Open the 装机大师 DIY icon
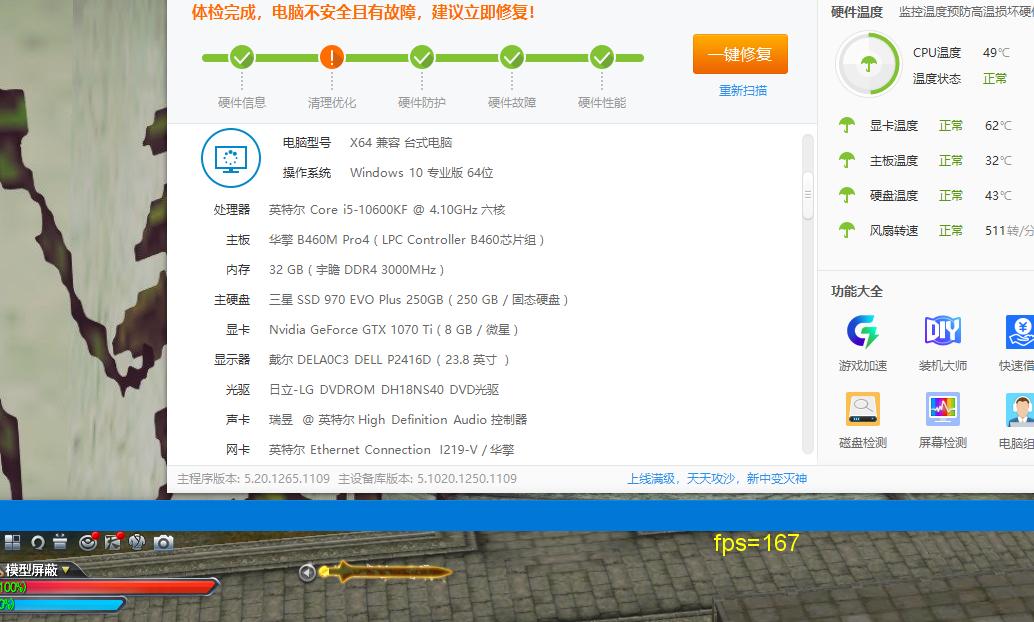Screen dimensions: 1034x622 [x=942, y=331]
